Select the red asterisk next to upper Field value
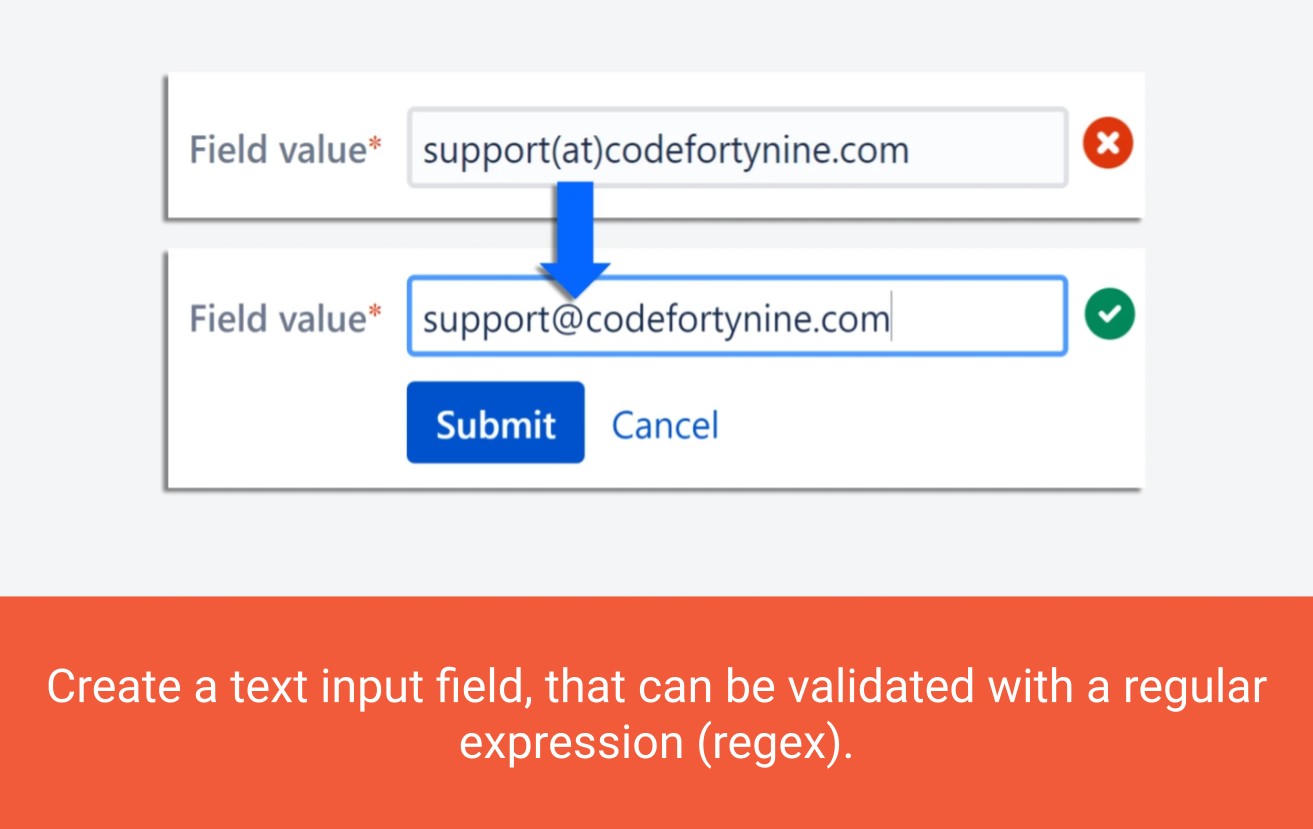 coord(375,141)
